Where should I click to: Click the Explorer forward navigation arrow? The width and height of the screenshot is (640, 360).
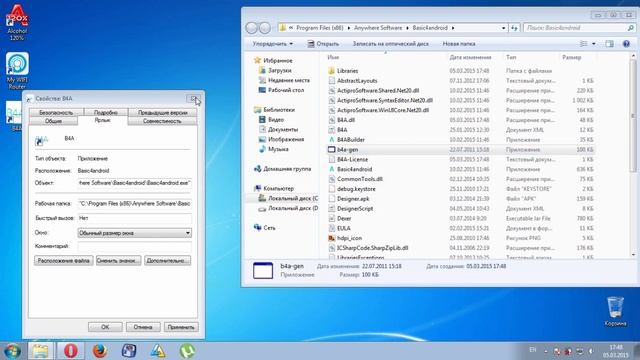[x=265, y=28]
